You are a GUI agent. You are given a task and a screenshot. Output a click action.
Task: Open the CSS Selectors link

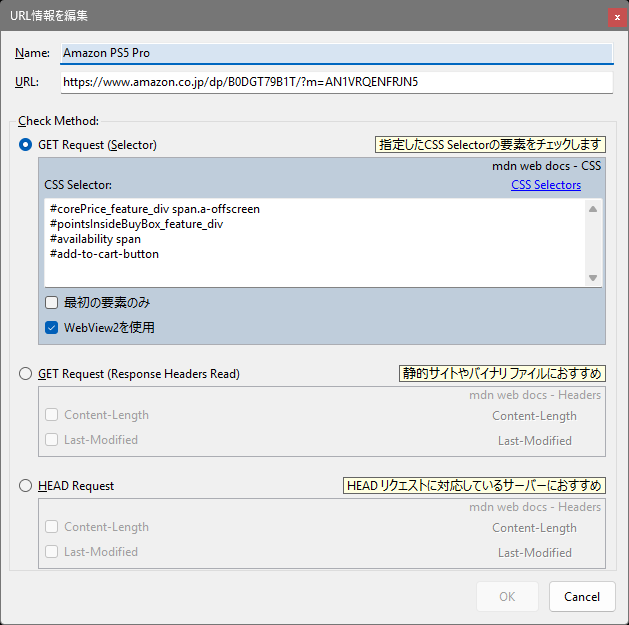546,185
